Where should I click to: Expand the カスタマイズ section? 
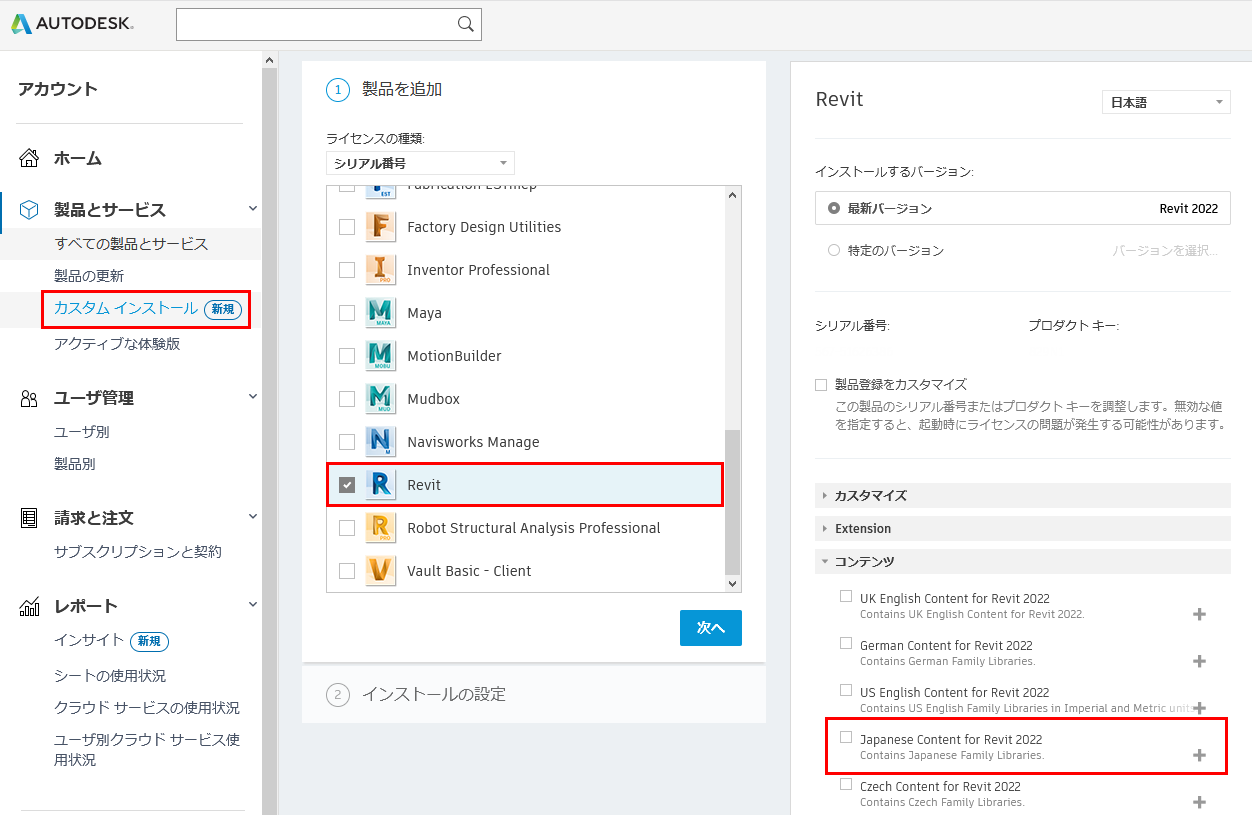tap(1023, 496)
